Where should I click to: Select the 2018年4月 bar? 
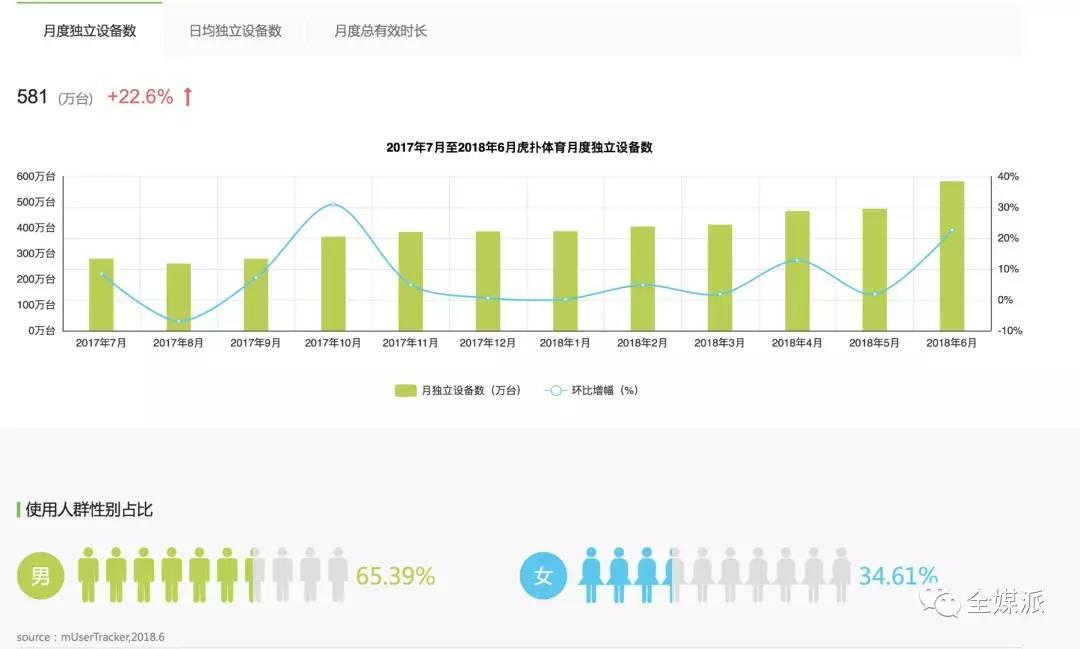pos(797,271)
